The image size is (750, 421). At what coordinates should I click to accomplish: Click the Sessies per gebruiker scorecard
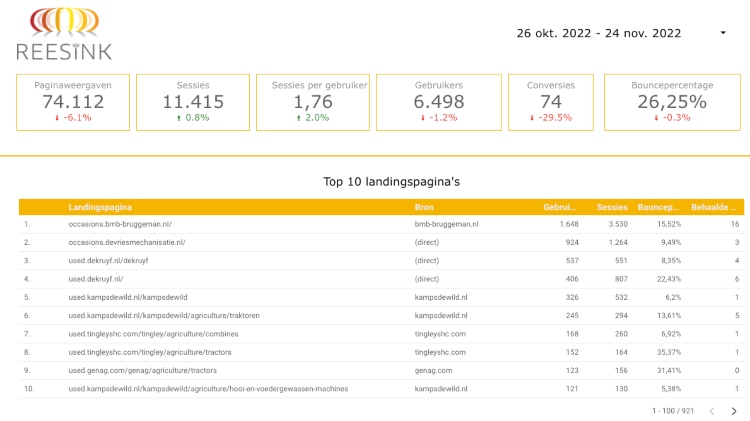point(312,102)
